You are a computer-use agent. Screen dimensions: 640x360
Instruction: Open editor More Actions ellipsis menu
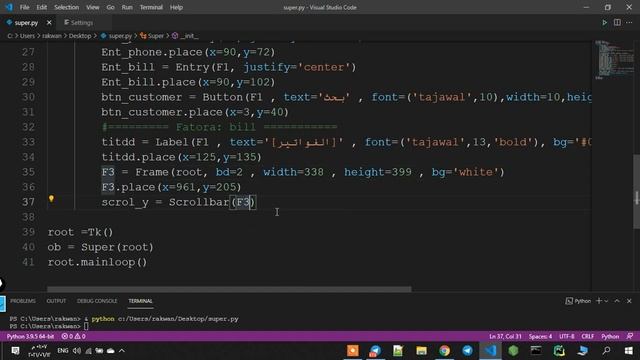[629, 22]
